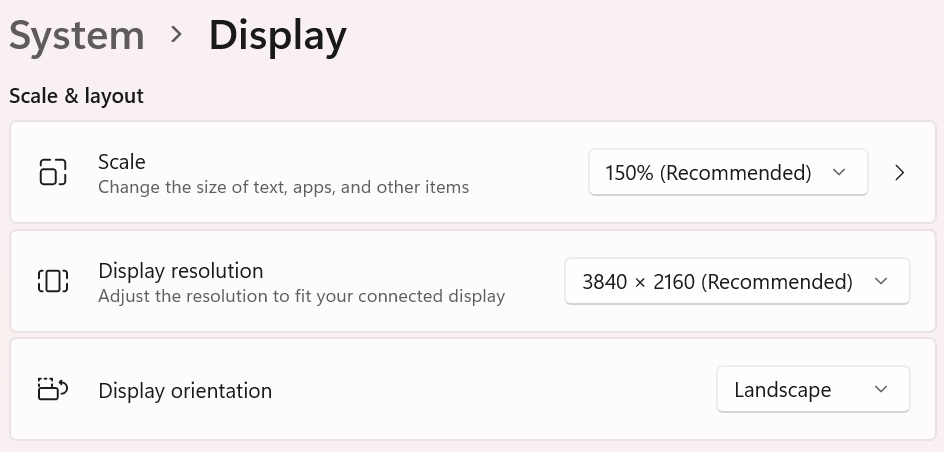
Task: Click the Scale icon
Action: tap(53, 172)
